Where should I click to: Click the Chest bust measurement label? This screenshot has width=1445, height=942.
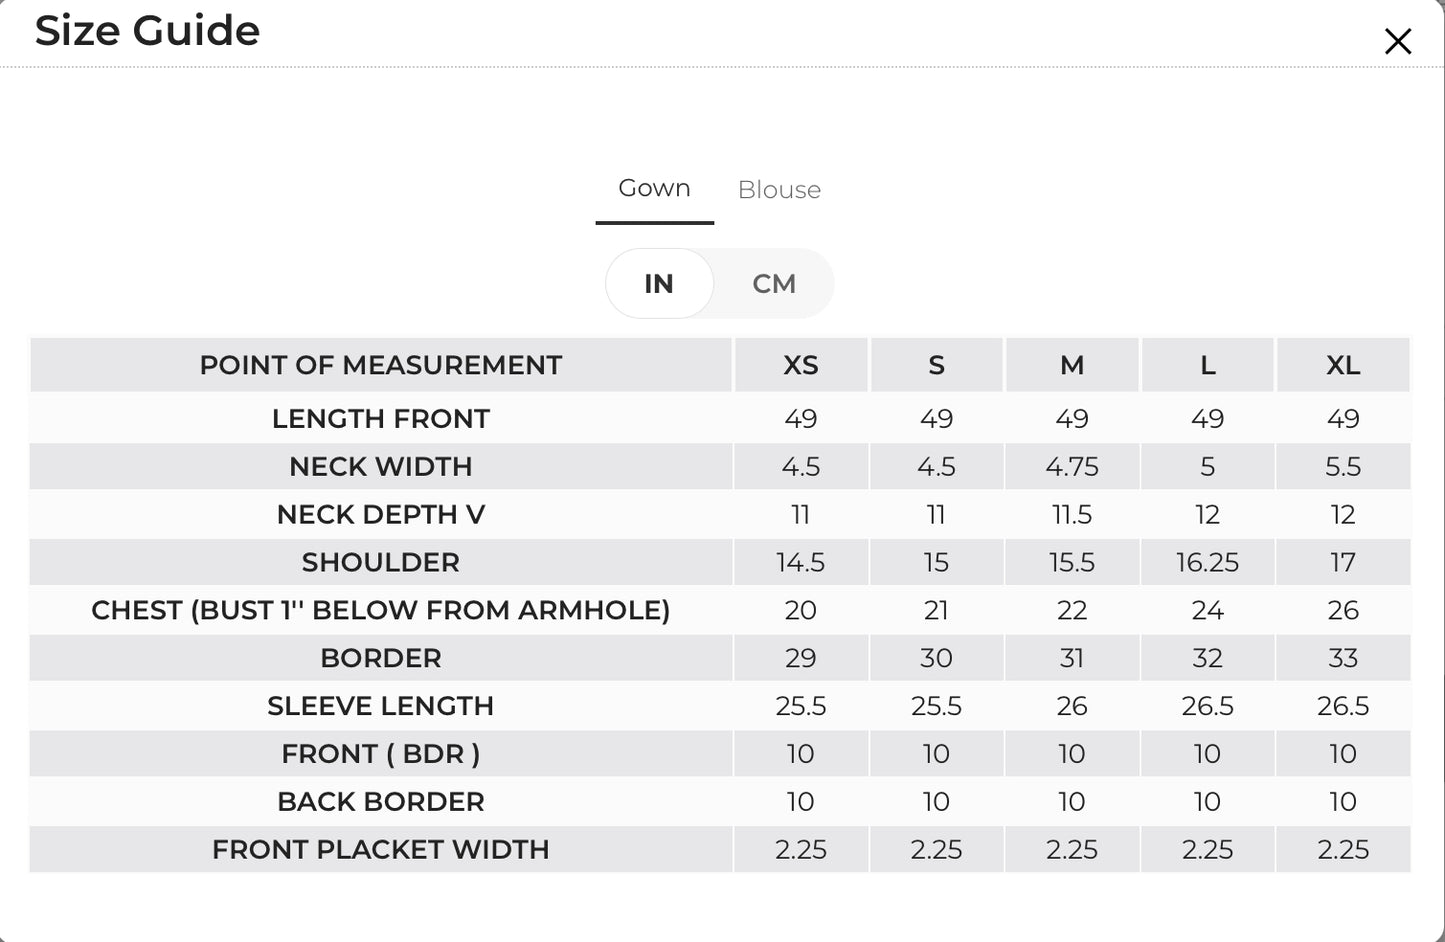[381, 611]
